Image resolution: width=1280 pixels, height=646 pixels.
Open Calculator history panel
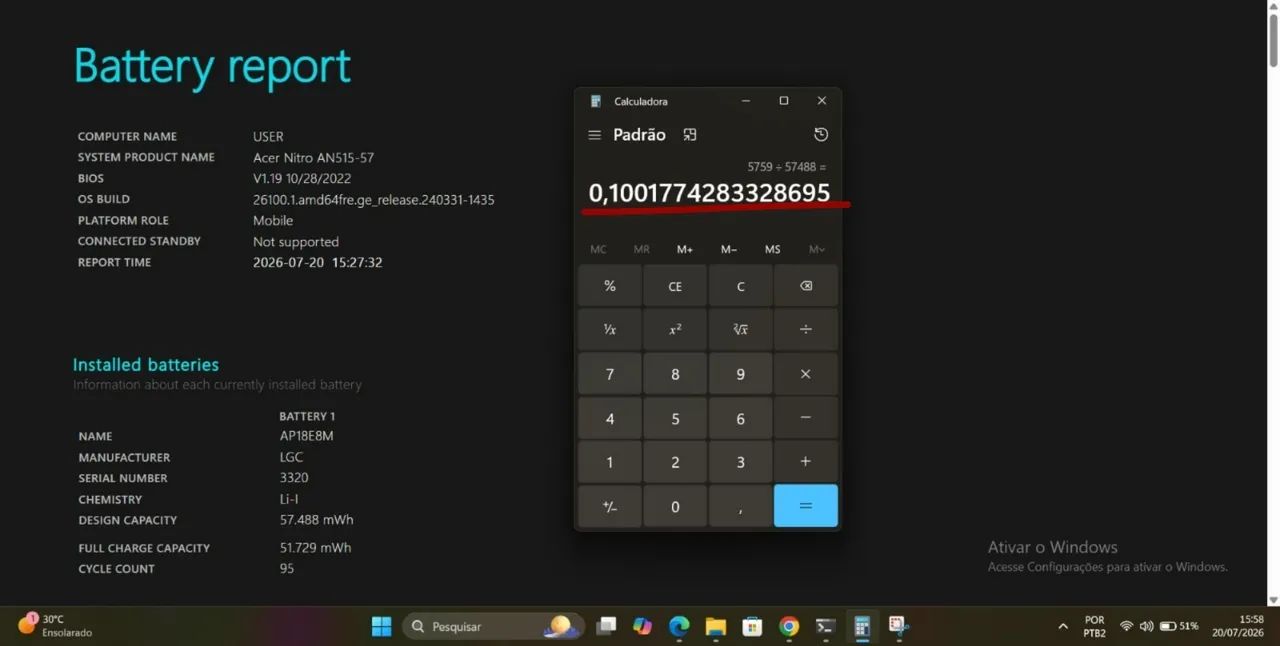[x=821, y=135]
